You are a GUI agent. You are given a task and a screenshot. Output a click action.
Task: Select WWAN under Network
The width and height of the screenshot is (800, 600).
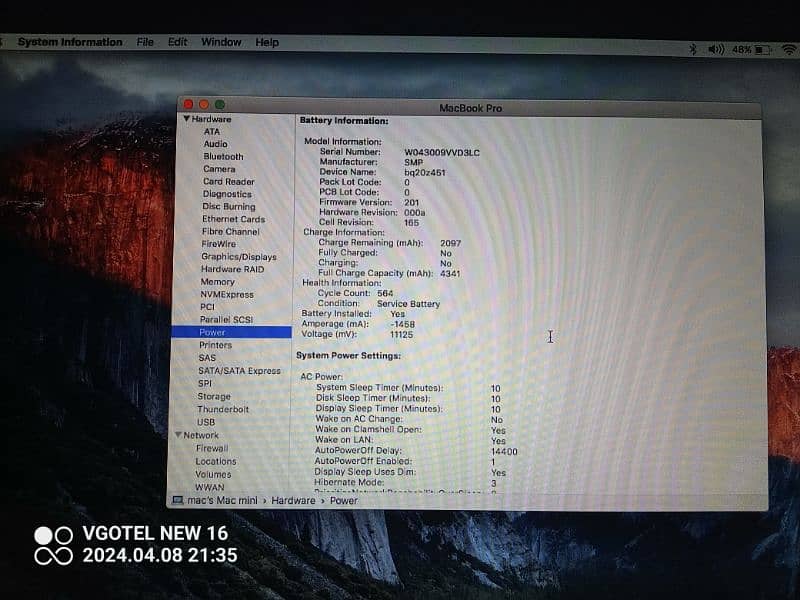(210, 487)
